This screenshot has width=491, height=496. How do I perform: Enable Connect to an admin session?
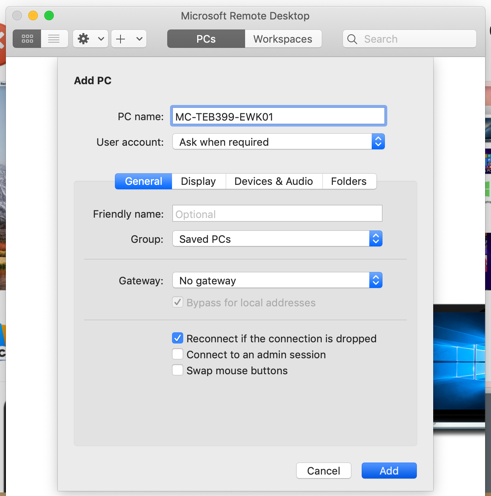click(178, 354)
